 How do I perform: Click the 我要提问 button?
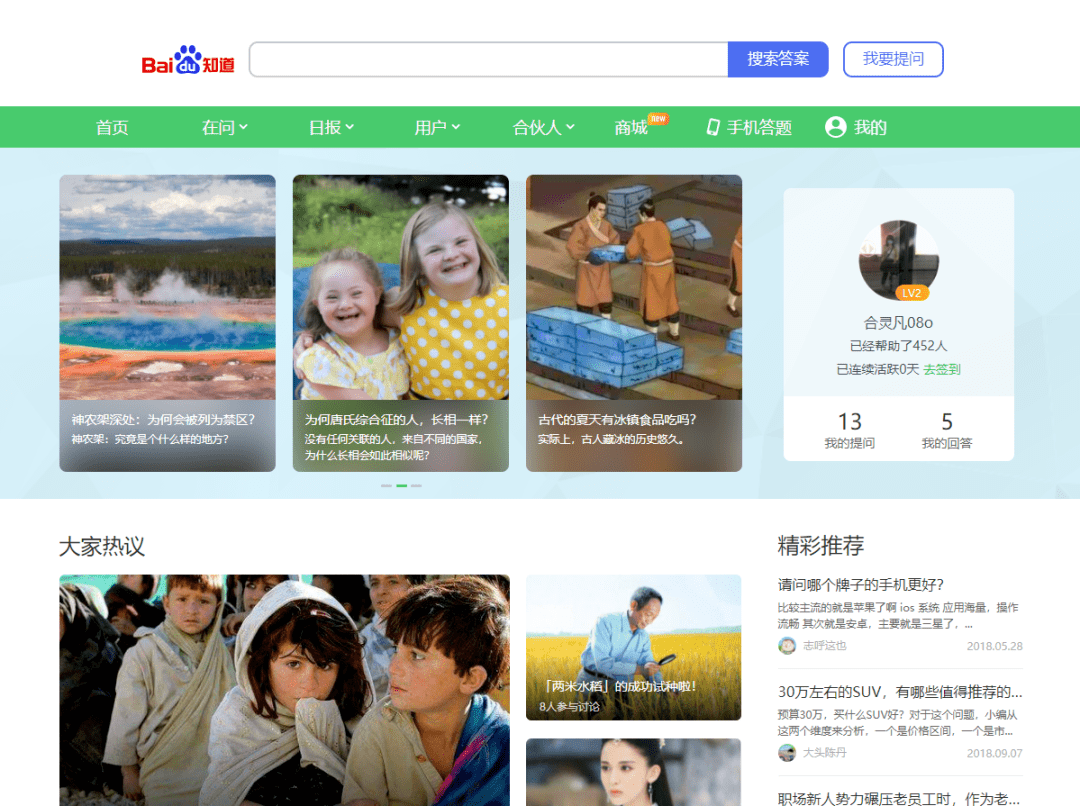(x=893, y=59)
